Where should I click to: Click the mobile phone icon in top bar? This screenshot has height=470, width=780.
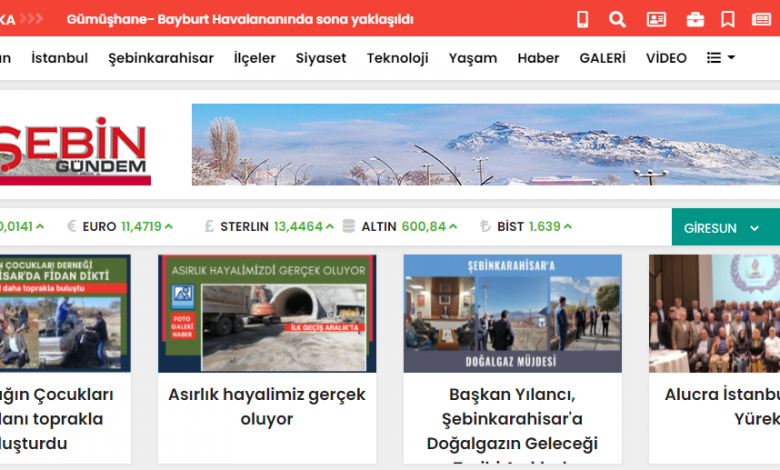pyautogui.click(x=583, y=19)
